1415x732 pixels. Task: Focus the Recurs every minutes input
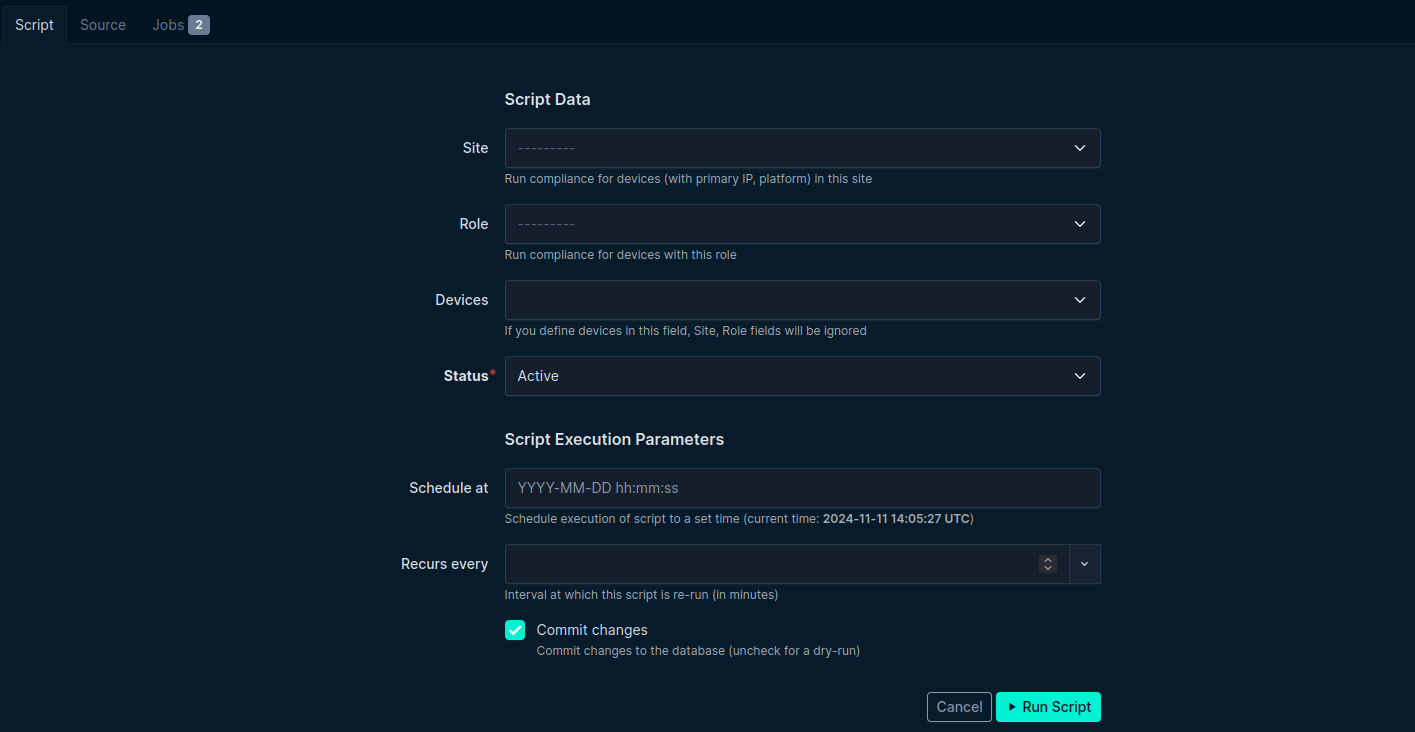770,564
